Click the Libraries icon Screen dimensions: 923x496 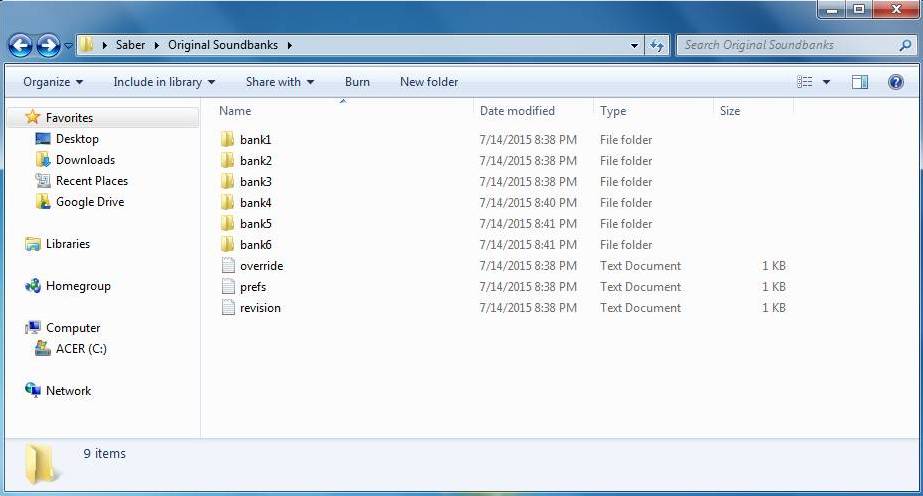tap(32, 244)
